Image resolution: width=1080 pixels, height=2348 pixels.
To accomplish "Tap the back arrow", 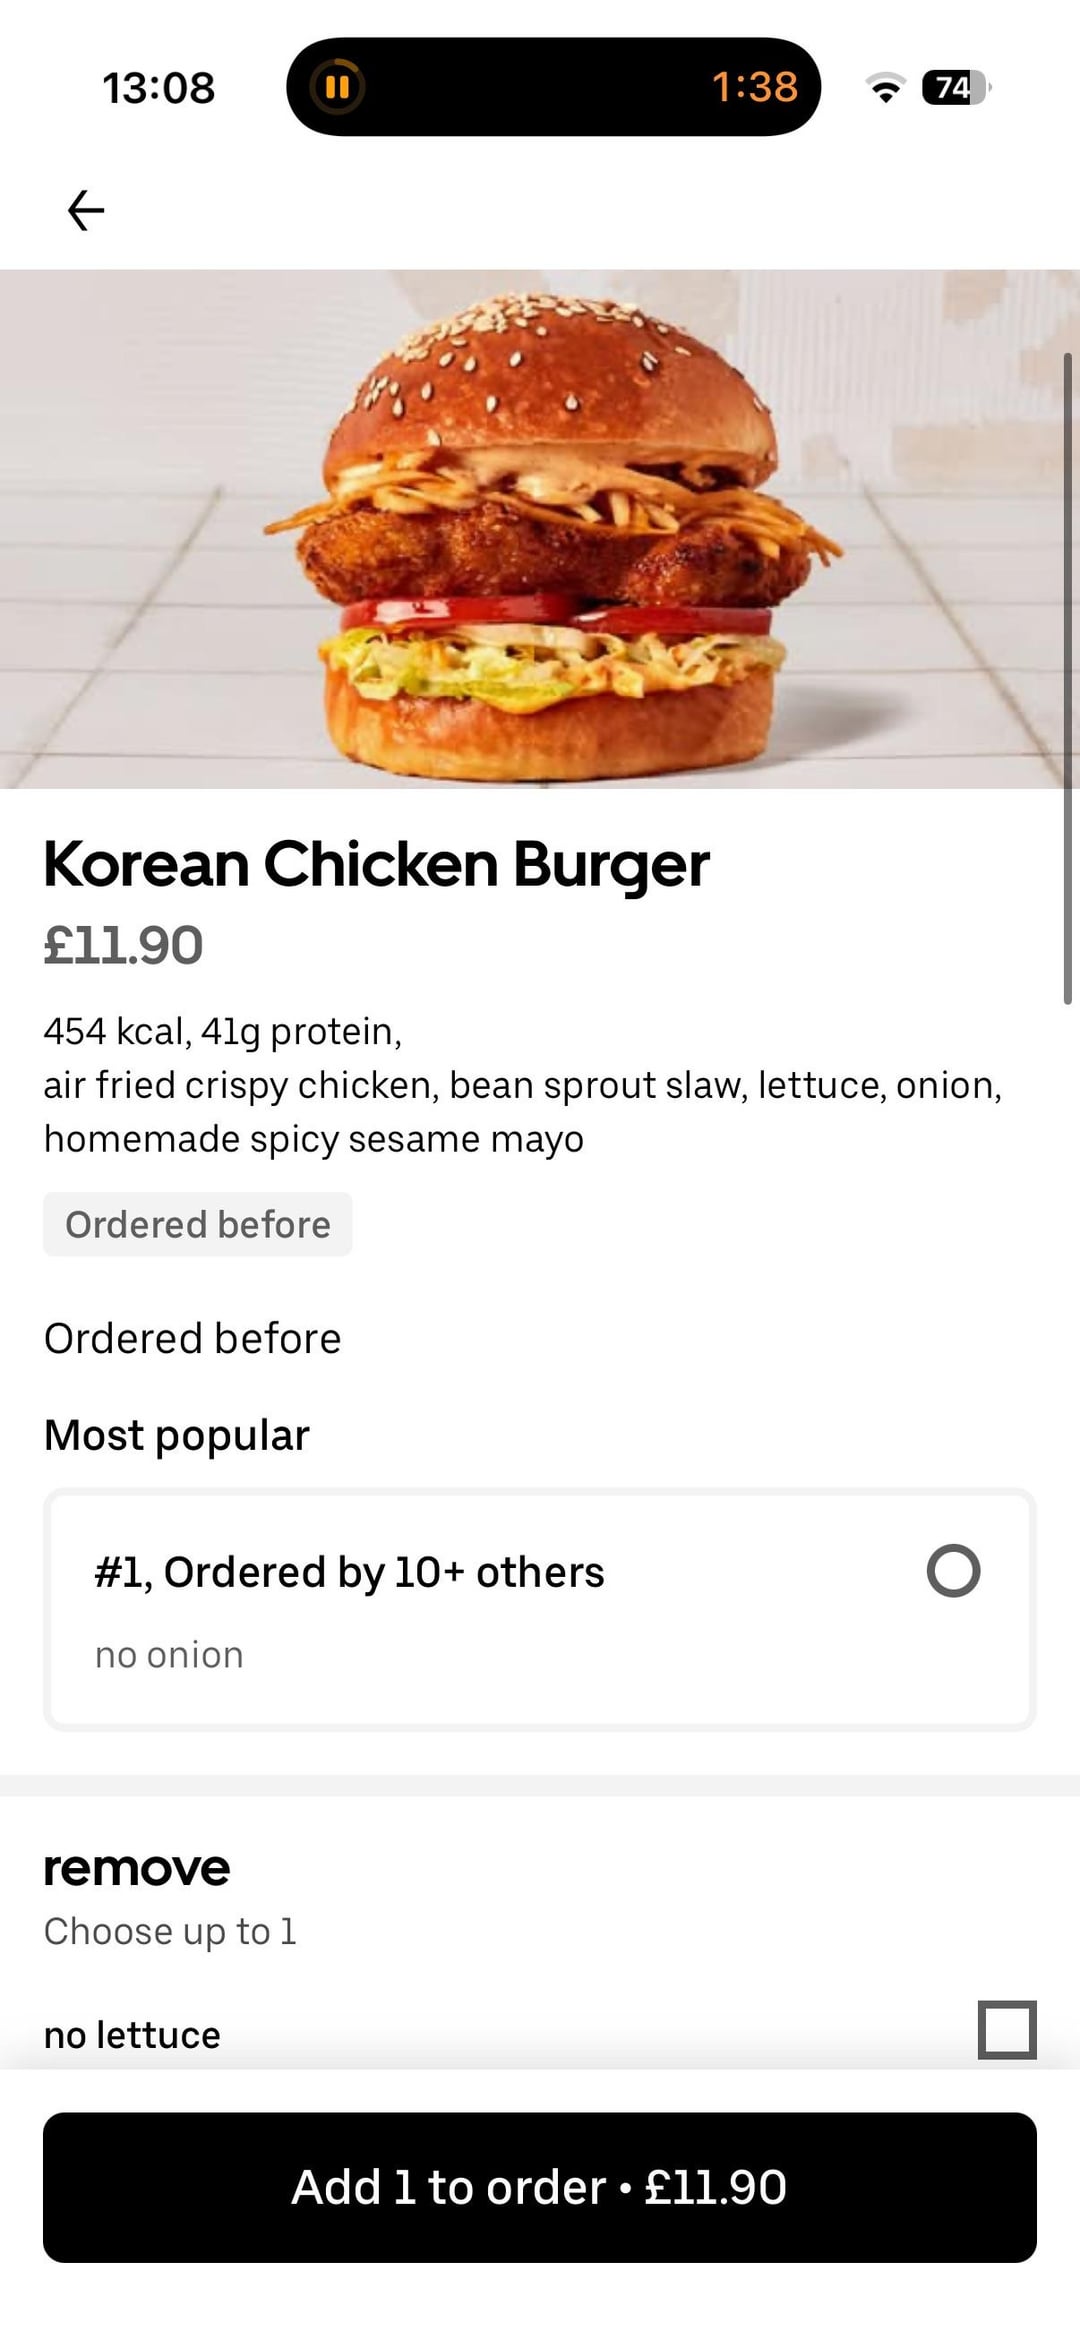I will click(x=86, y=210).
